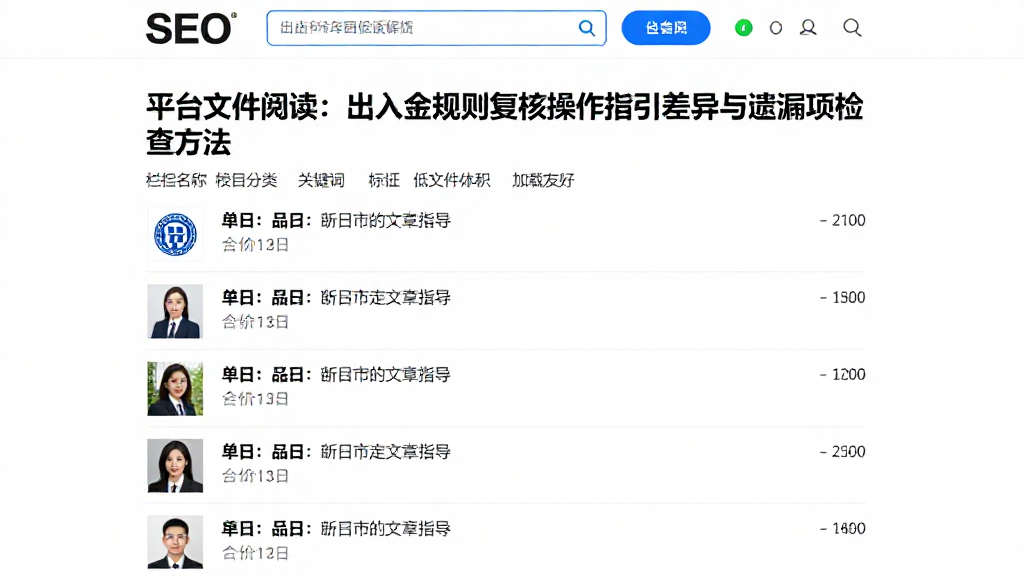The image size is (1024, 576).
Task: Open the male portrait thumbnail in the 1600 row
Action: coord(175,542)
